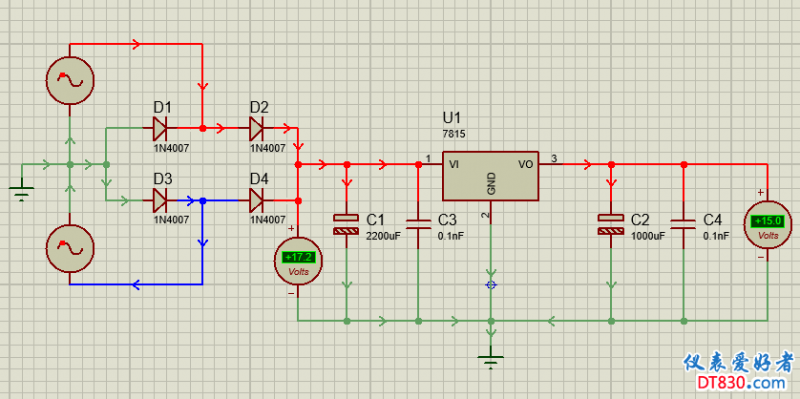Click the blue wire junction after D3
The width and height of the screenshot is (800, 399).
tap(203, 201)
